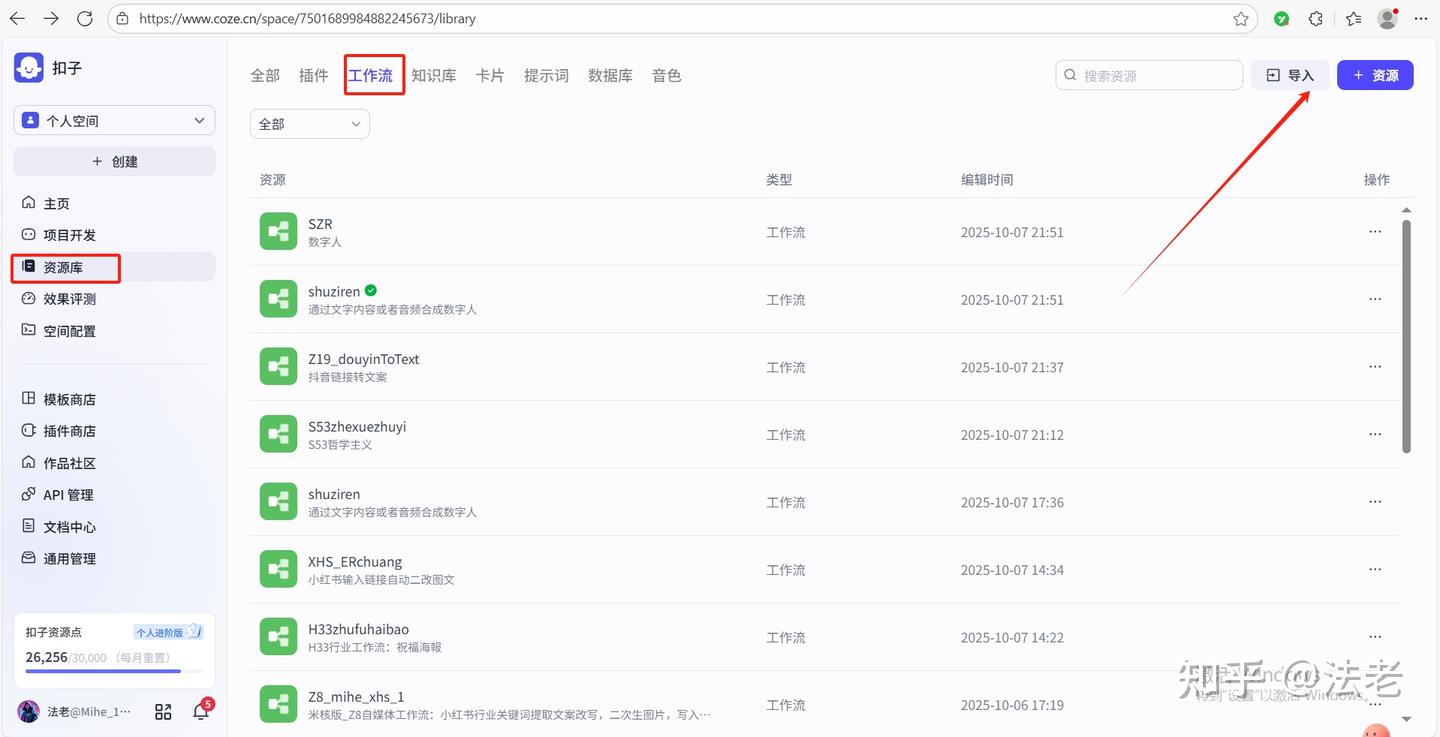
Task: Open more options for S53zhexuezhuyi row
Action: 1375,435
